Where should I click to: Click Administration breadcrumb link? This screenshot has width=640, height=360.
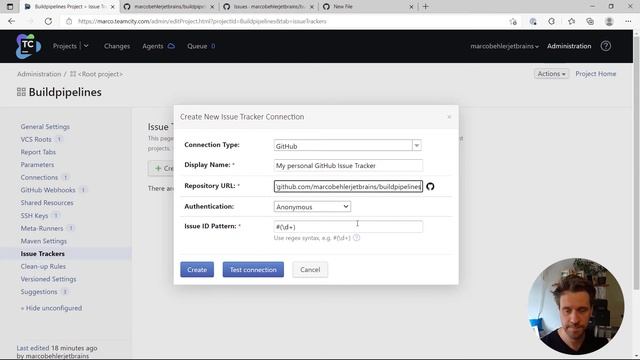coord(39,74)
